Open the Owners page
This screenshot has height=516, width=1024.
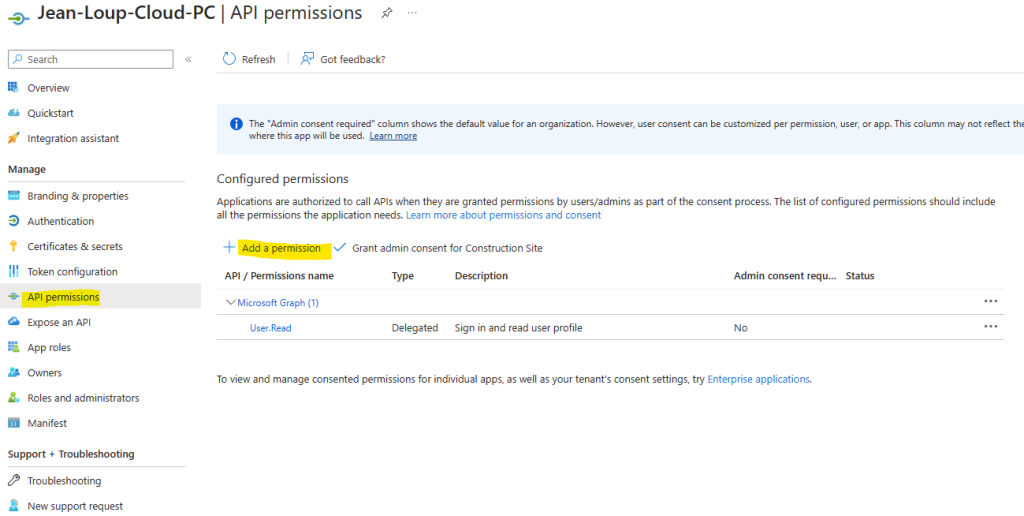(x=44, y=373)
